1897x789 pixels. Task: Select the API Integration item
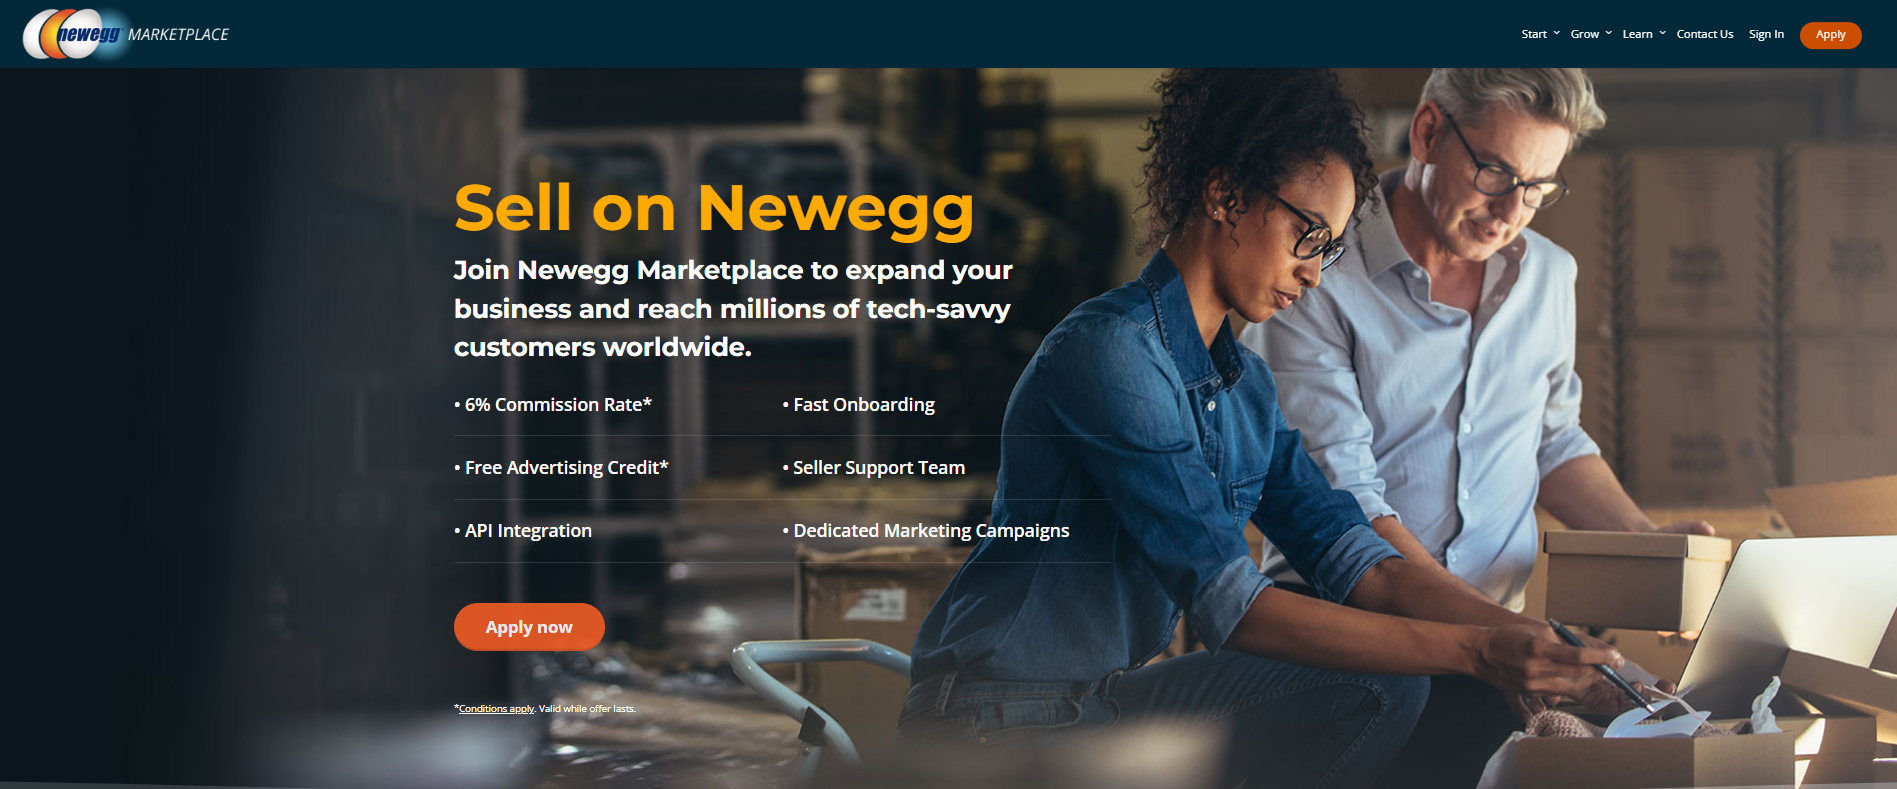pyautogui.click(x=523, y=531)
